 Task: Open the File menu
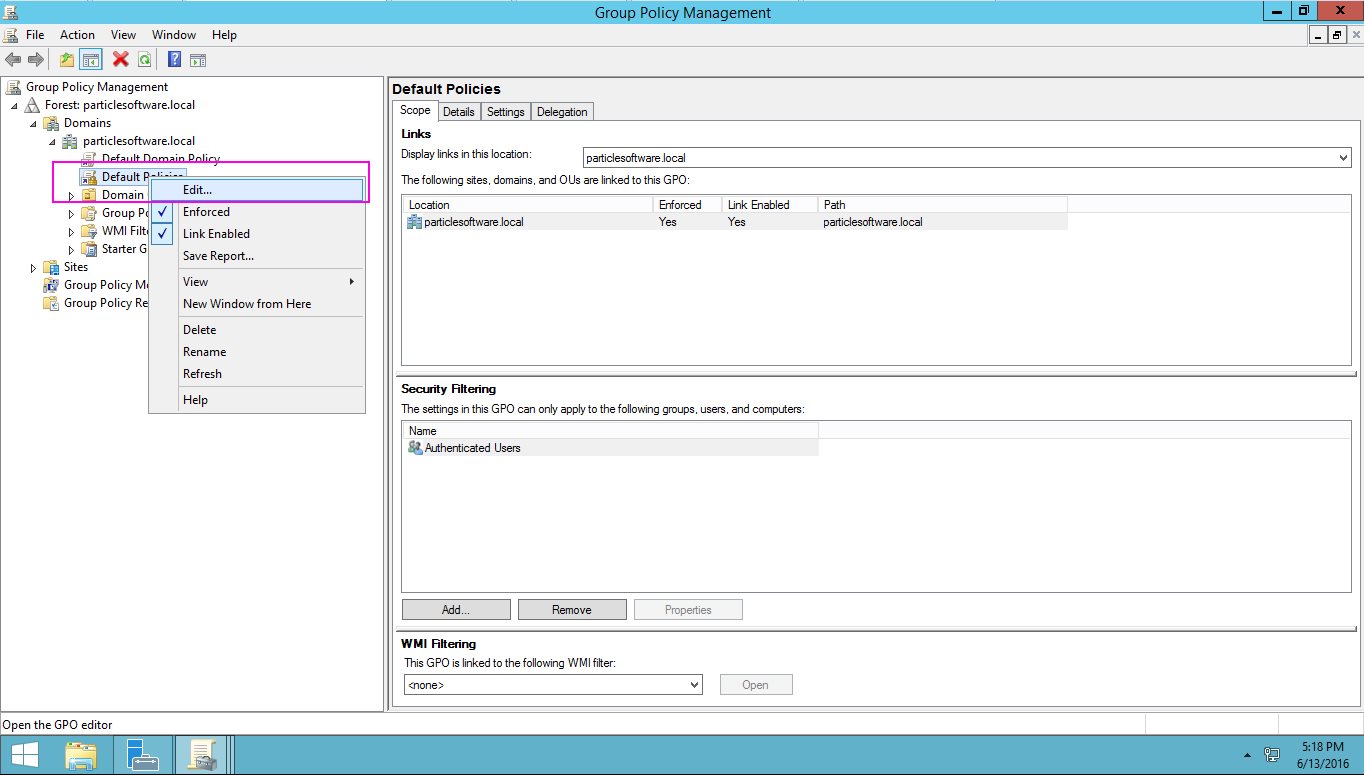(x=35, y=35)
